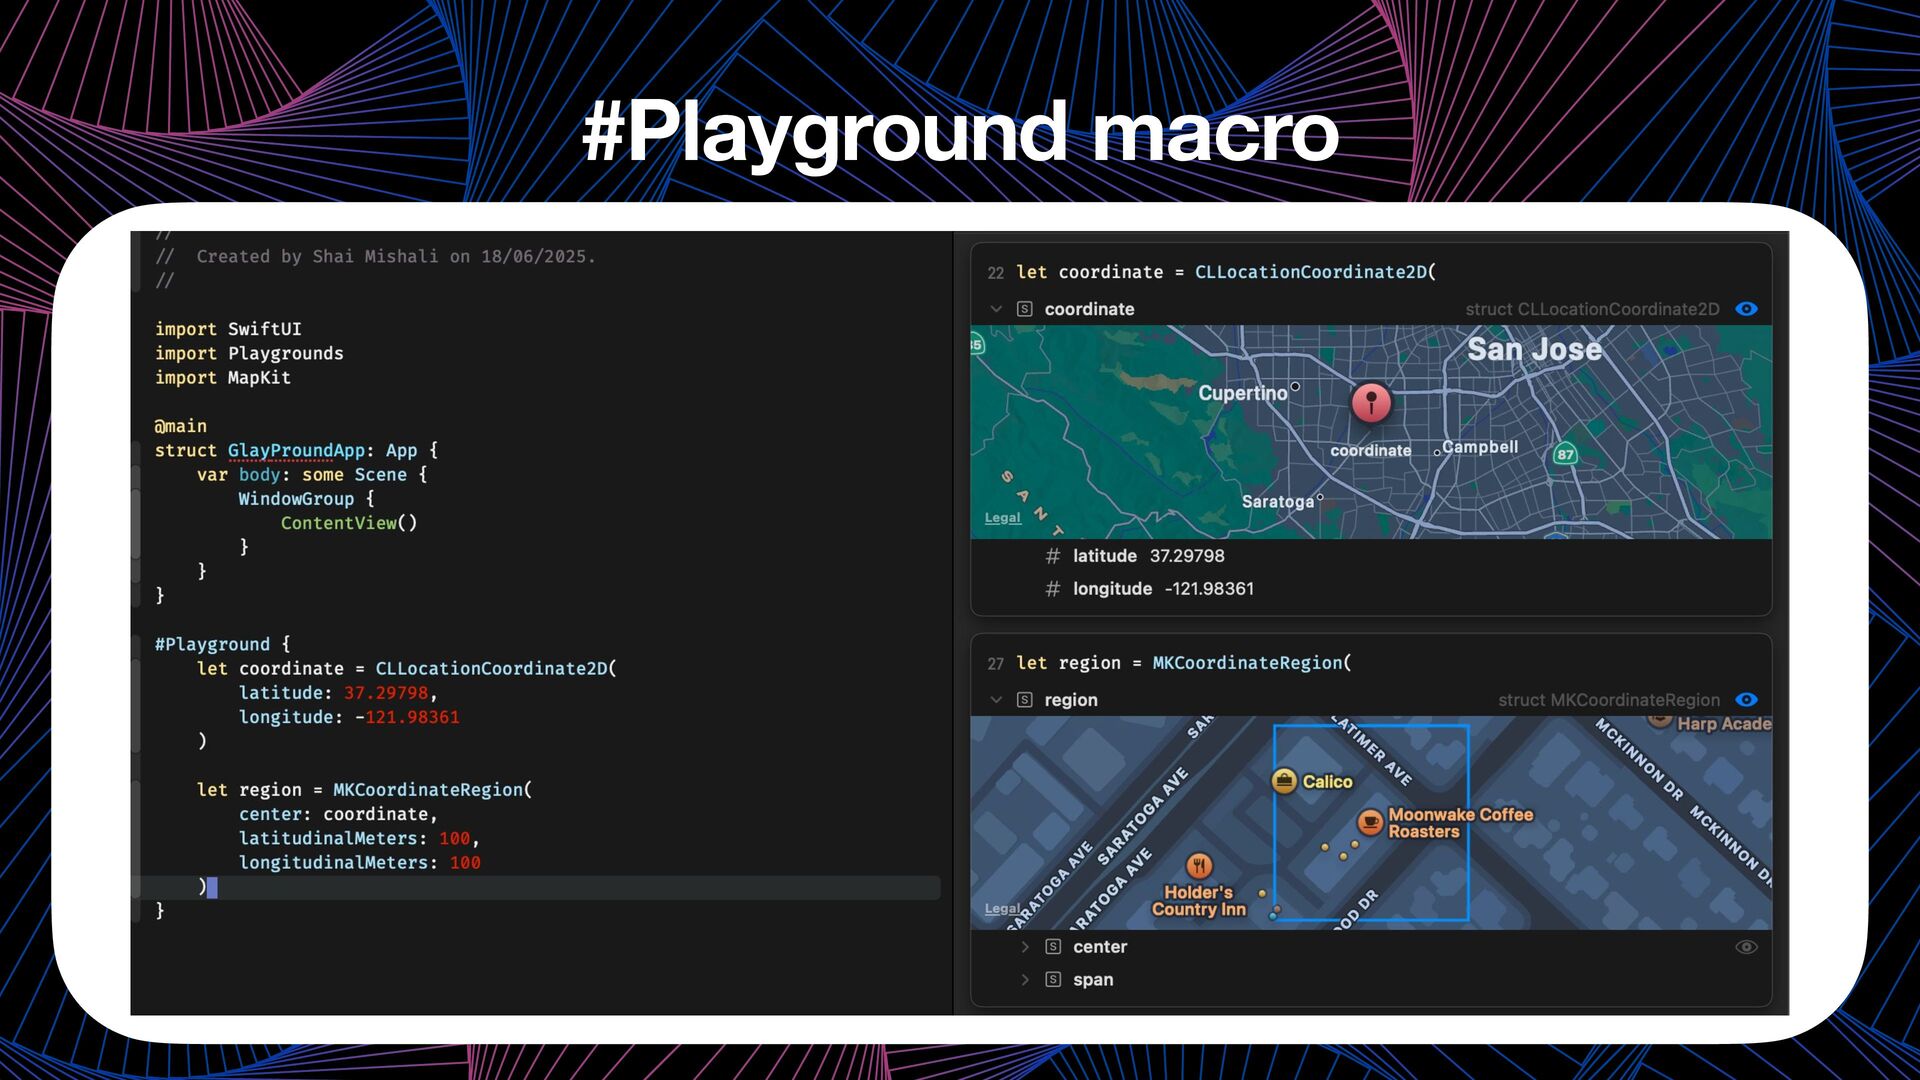Collapse the coordinate result chevron

pyautogui.click(x=996, y=309)
